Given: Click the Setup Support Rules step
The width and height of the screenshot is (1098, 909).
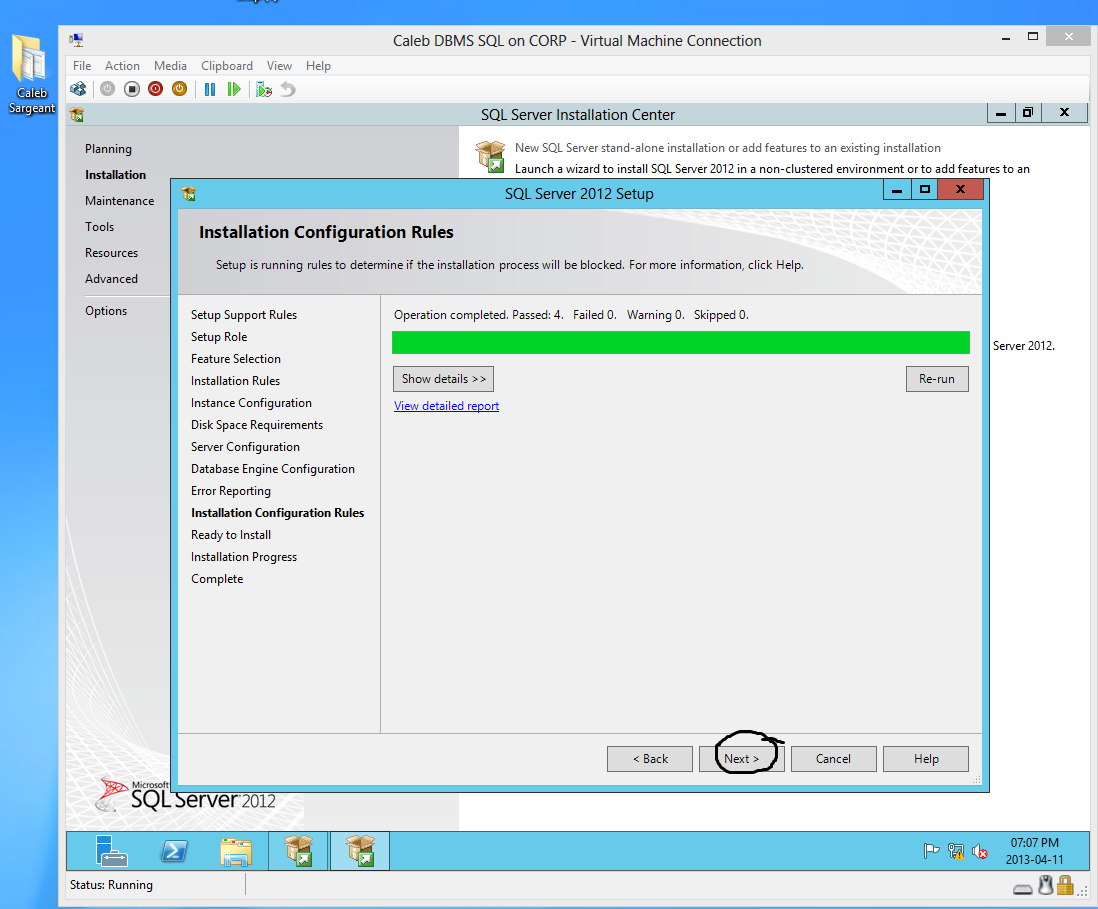Looking at the screenshot, I should coord(244,315).
